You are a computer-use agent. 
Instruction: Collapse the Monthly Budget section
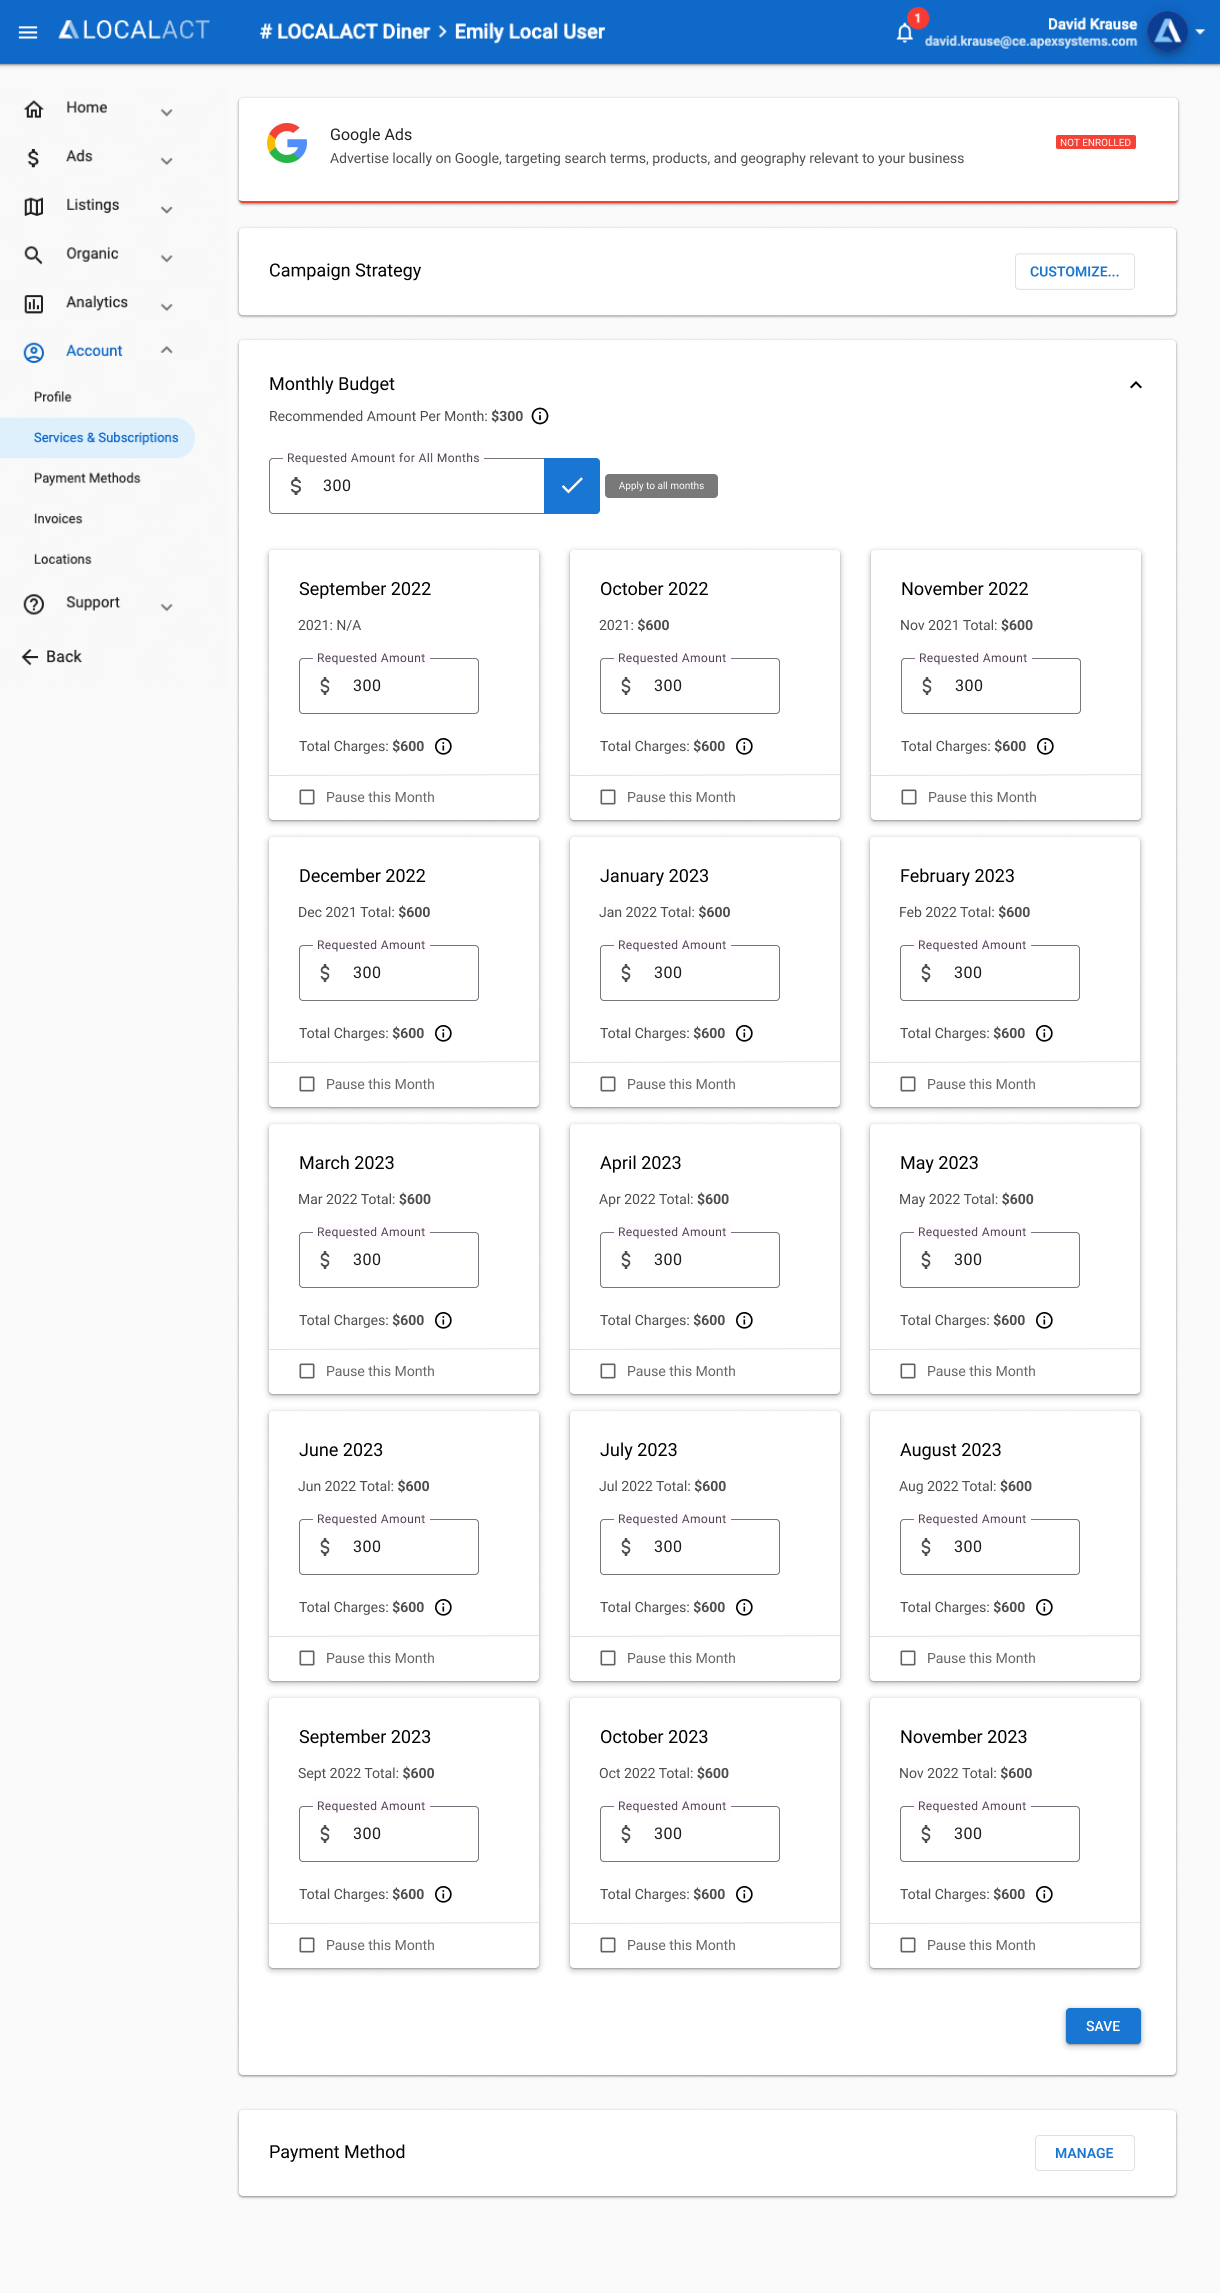[x=1136, y=385]
